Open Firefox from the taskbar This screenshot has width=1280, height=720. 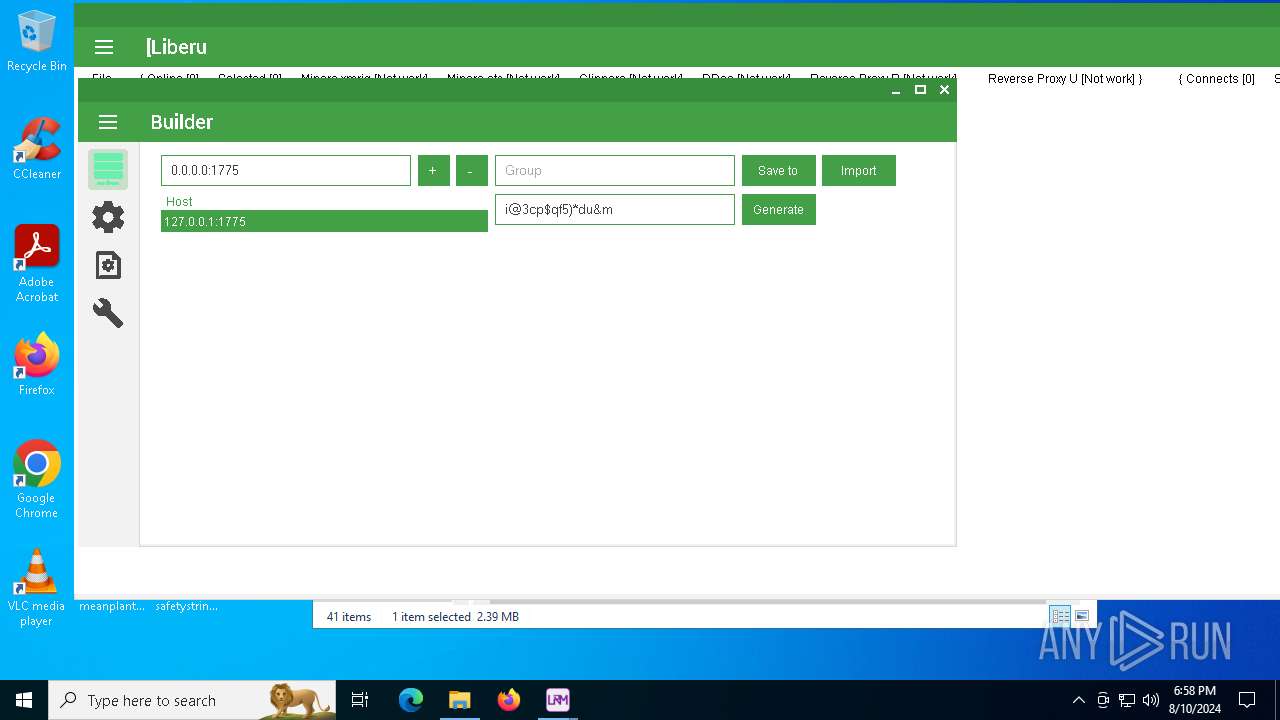(x=509, y=700)
